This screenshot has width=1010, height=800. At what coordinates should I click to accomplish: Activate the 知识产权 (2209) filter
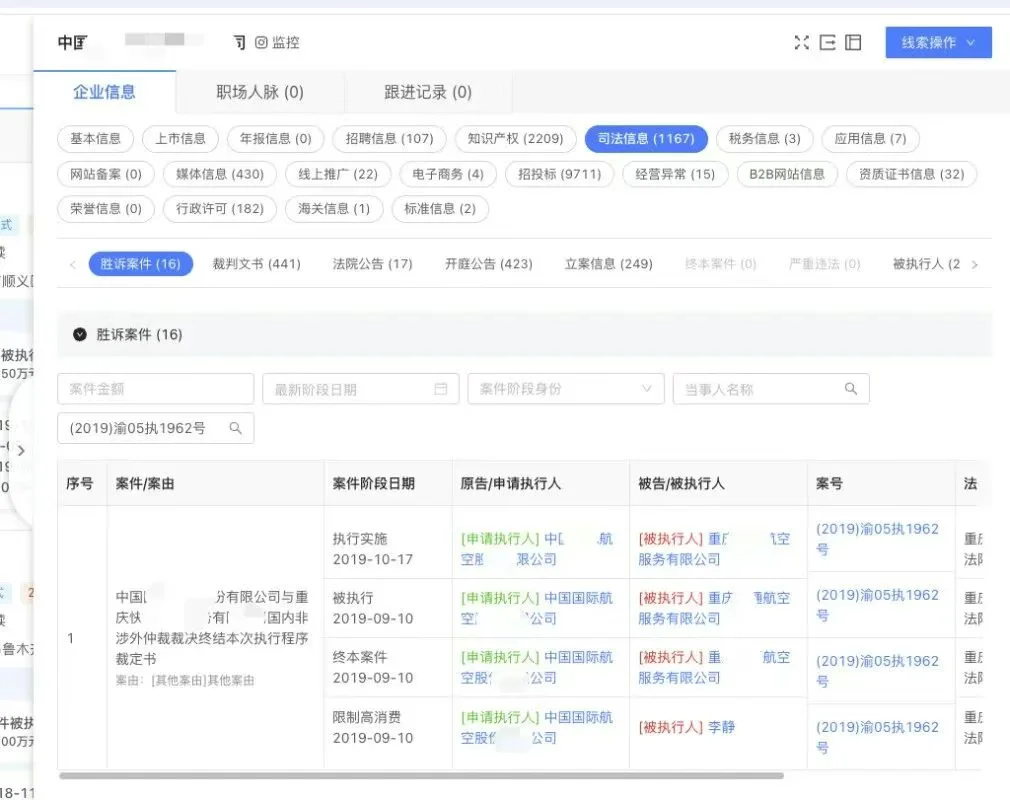click(x=515, y=139)
